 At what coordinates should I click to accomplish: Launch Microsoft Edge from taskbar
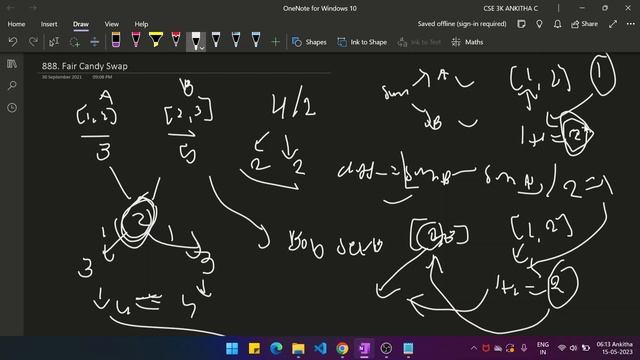pos(276,349)
